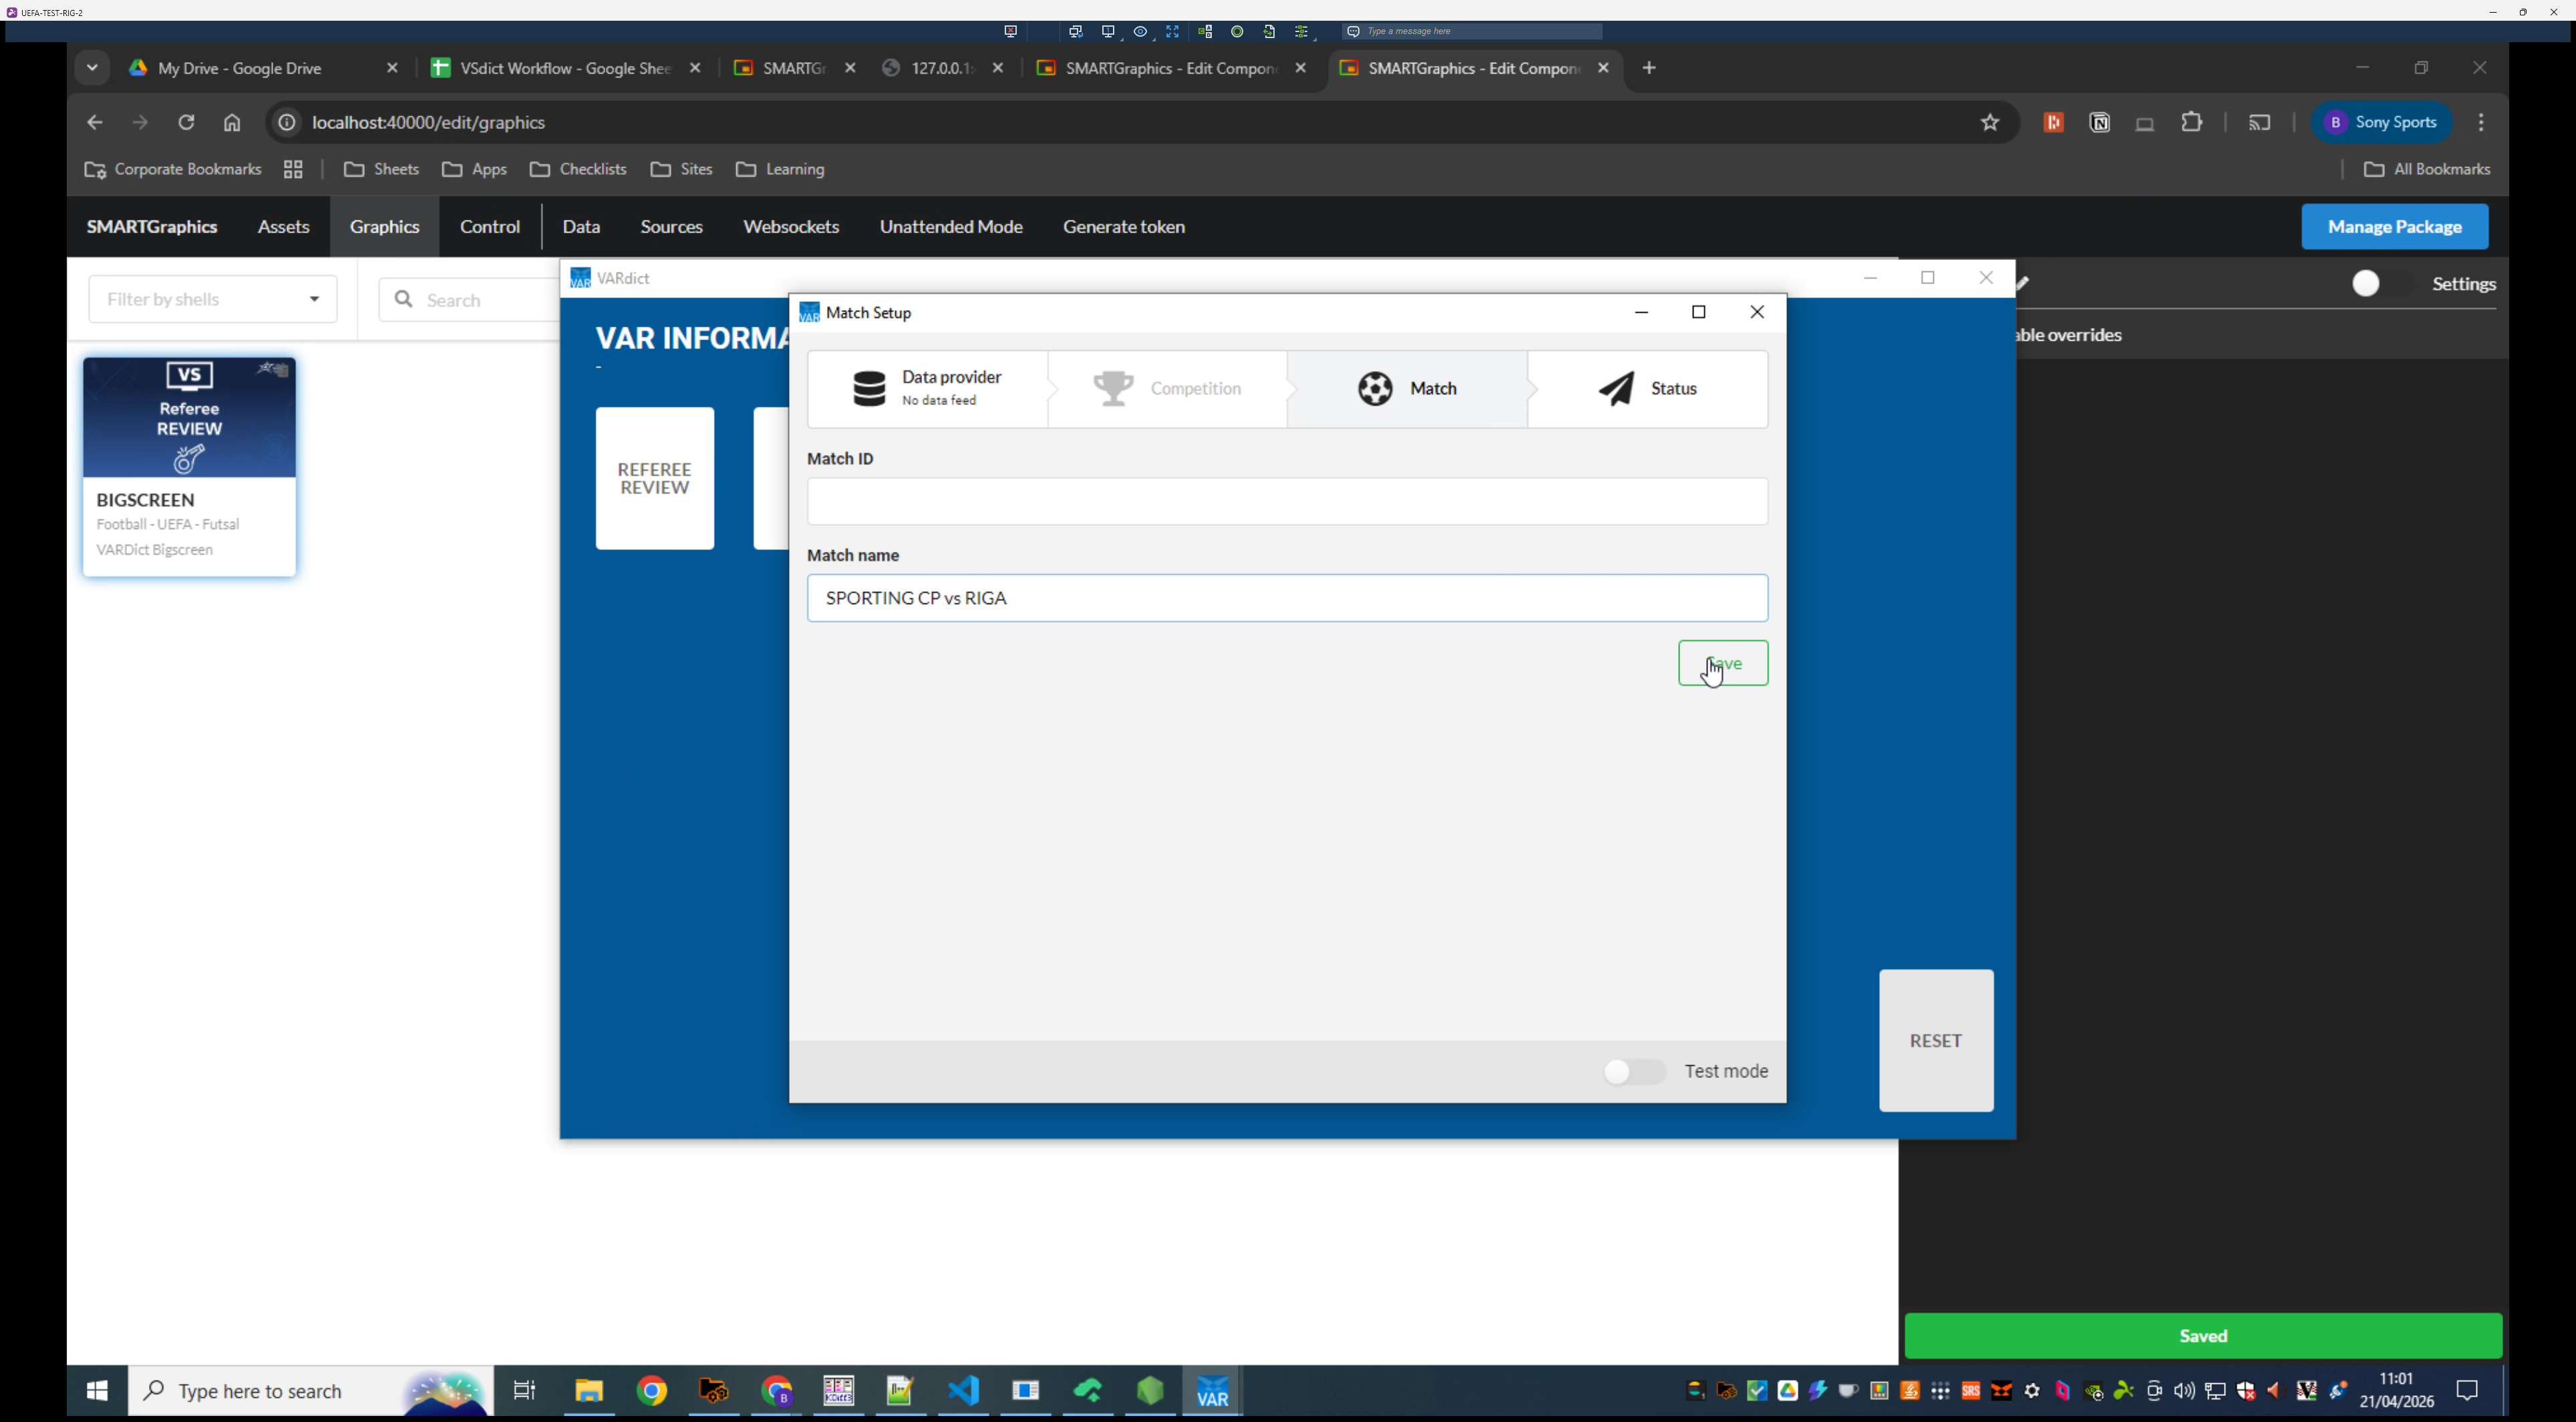This screenshot has height=1422, width=2576.
Task: Open the Websockets menu item
Action: click(790, 227)
